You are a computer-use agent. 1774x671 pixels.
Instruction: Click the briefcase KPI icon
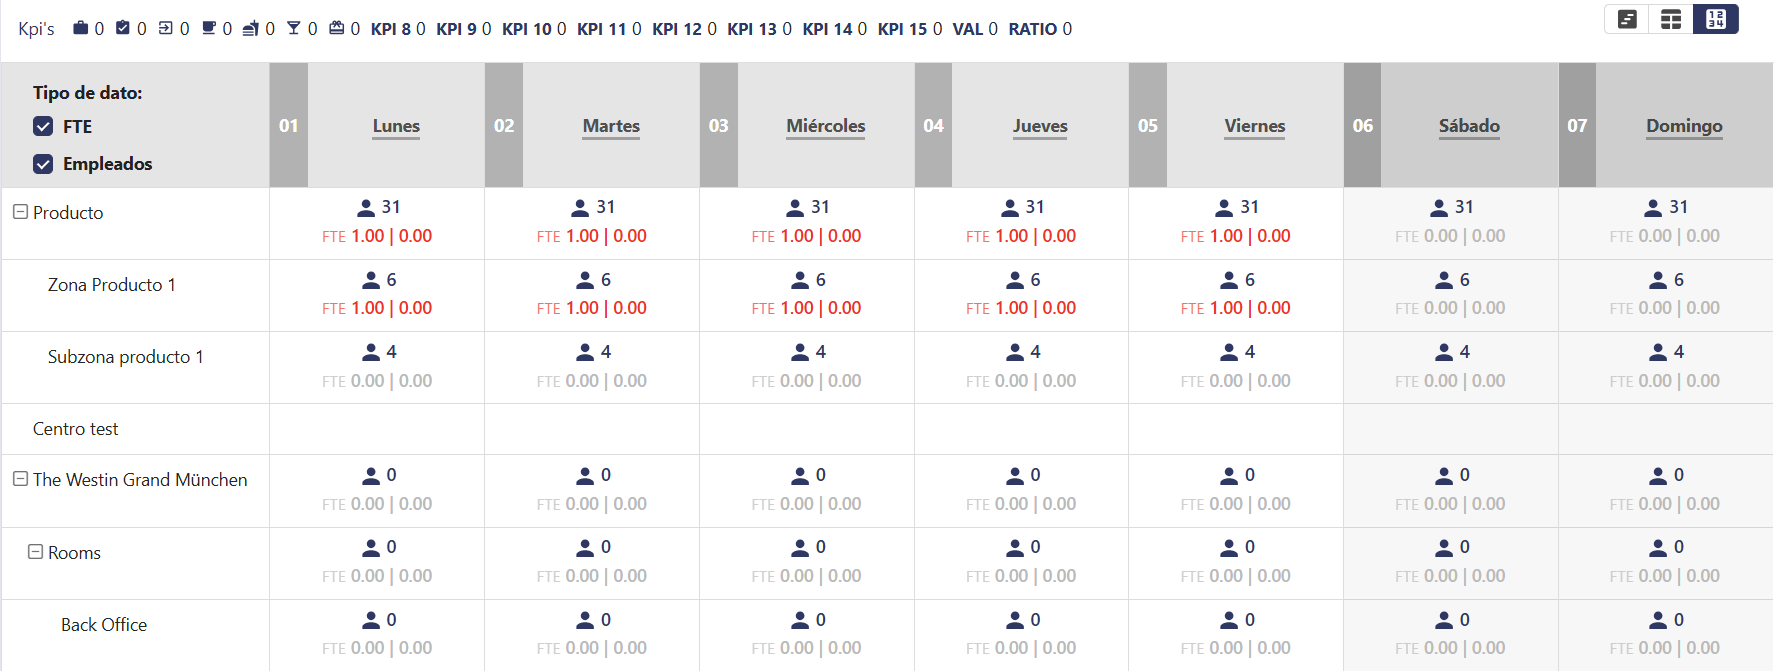(x=81, y=28)
